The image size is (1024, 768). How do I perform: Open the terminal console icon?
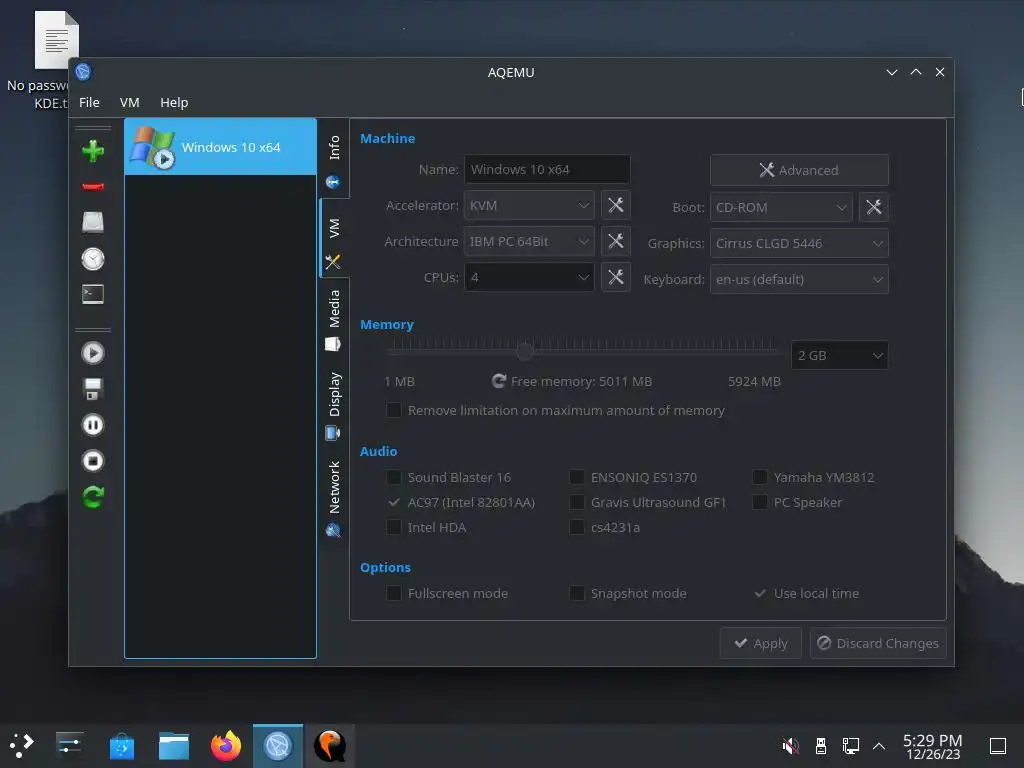93,295
